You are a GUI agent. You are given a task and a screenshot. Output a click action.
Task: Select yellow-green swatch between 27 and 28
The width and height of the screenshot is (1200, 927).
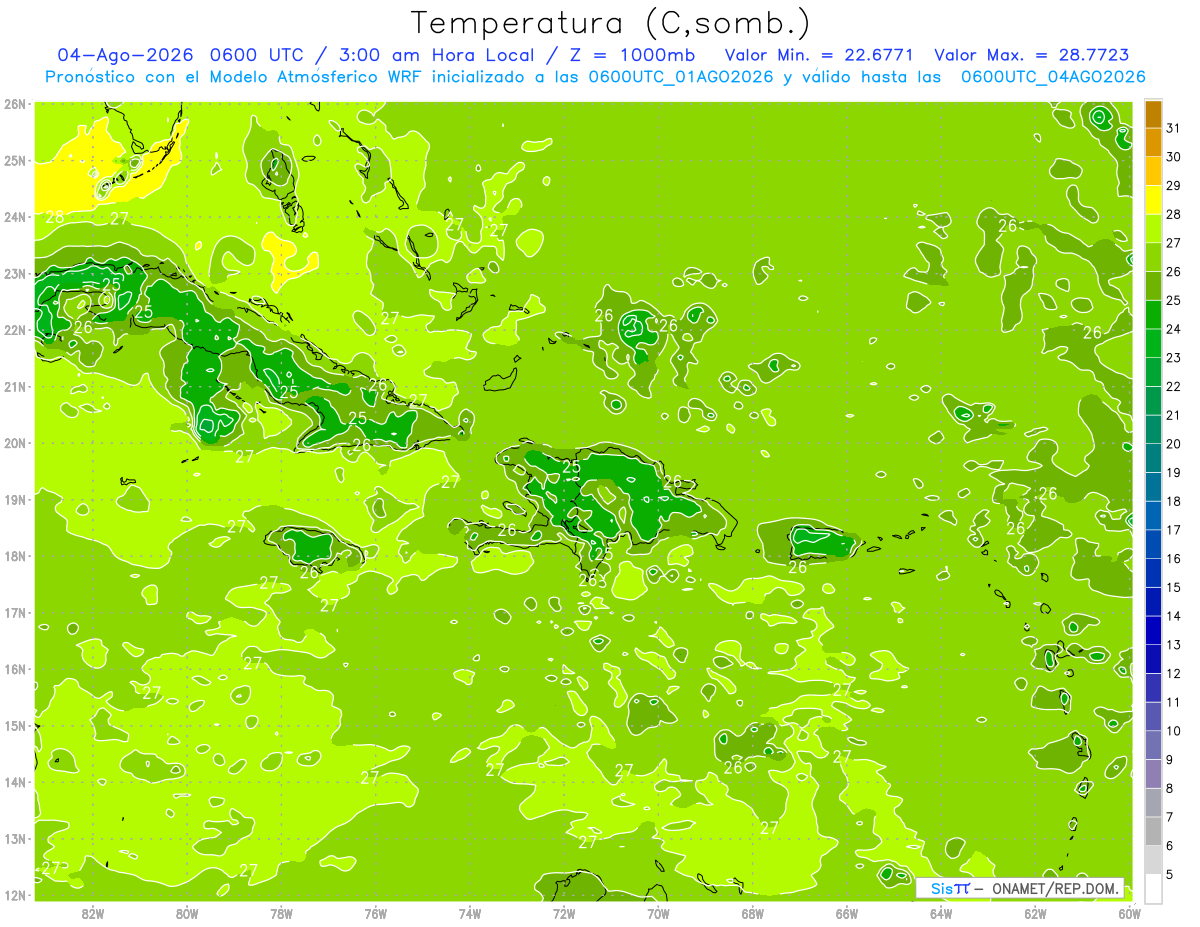[x=1153, y=228]
